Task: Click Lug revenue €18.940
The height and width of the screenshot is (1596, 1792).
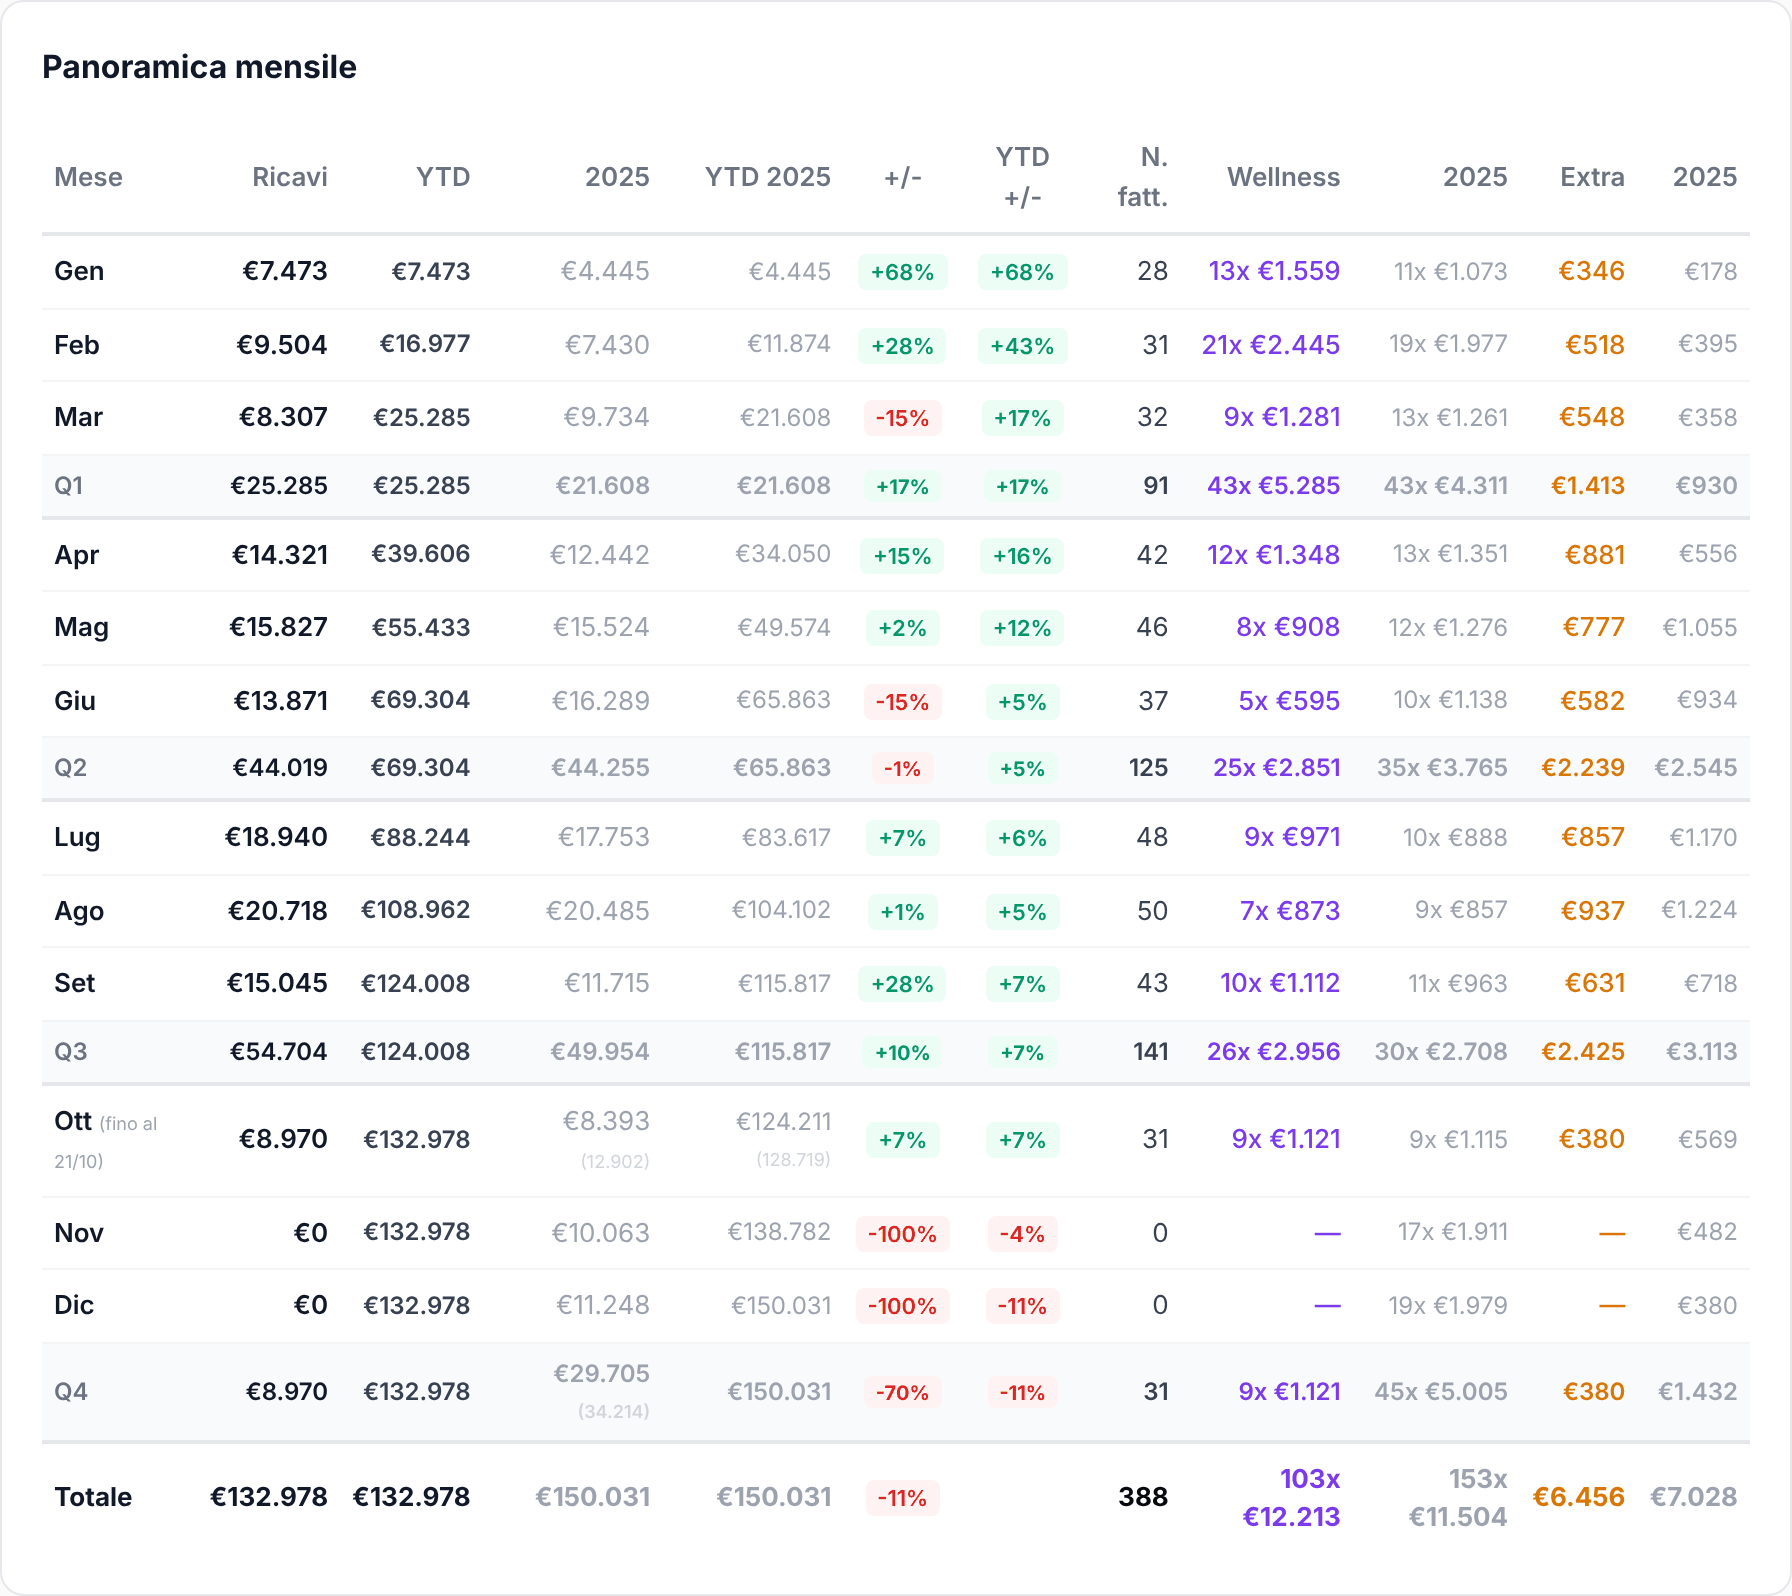Action: click(276, 837)
